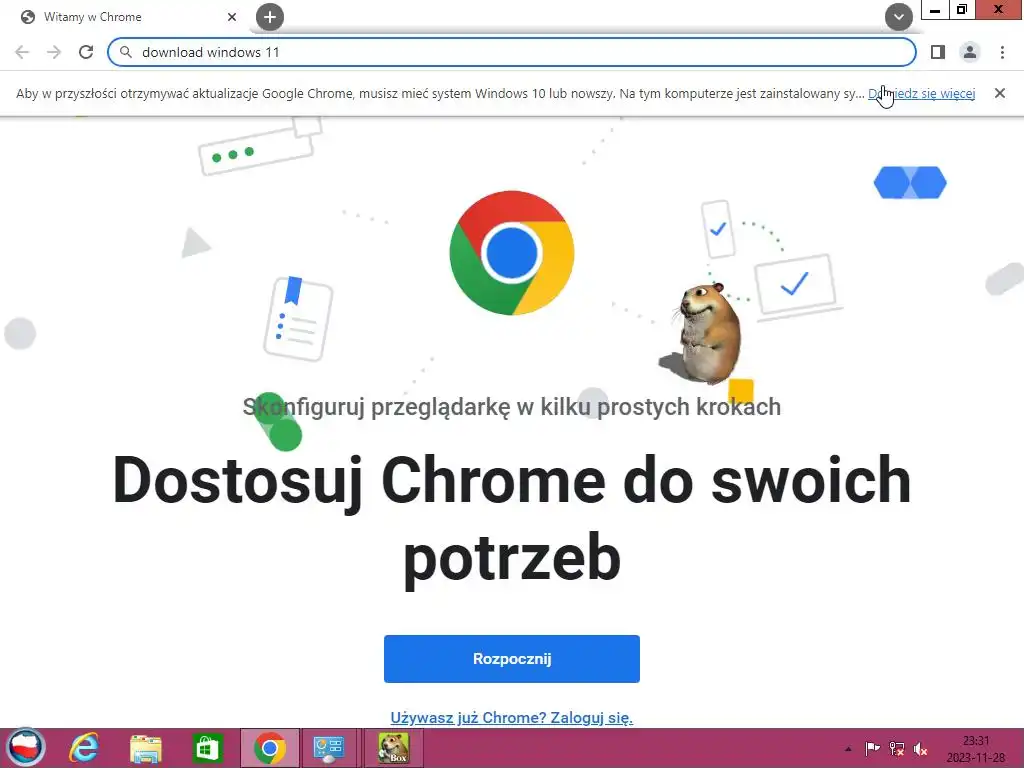Open the hamster Box taskbar app
The image size is (1024, 768).
pos(393,748)
